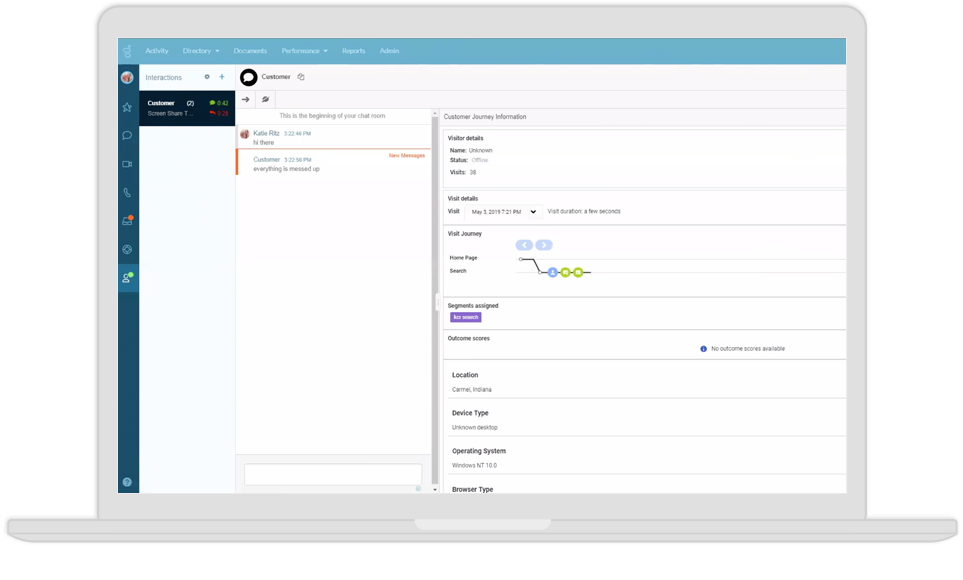Image resolution: width=963 pixels, height=580 pixels.
Task: Click the info icon beside No outcome scores
Action: (703, 349)
